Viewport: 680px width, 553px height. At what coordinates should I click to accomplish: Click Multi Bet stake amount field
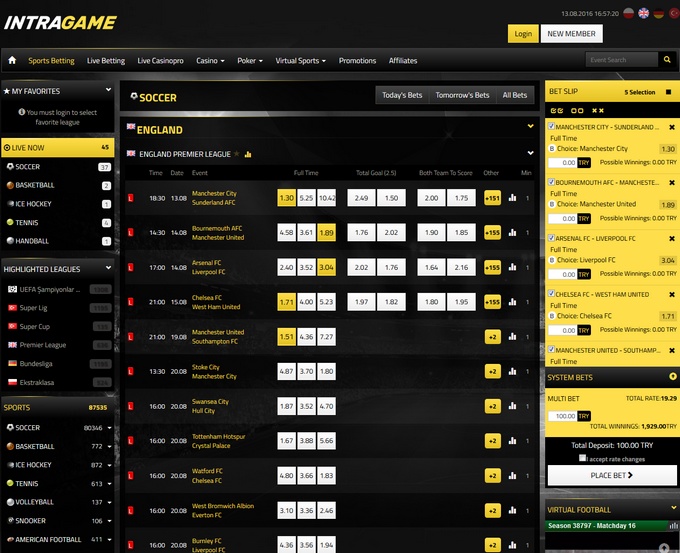pos(563,416)
